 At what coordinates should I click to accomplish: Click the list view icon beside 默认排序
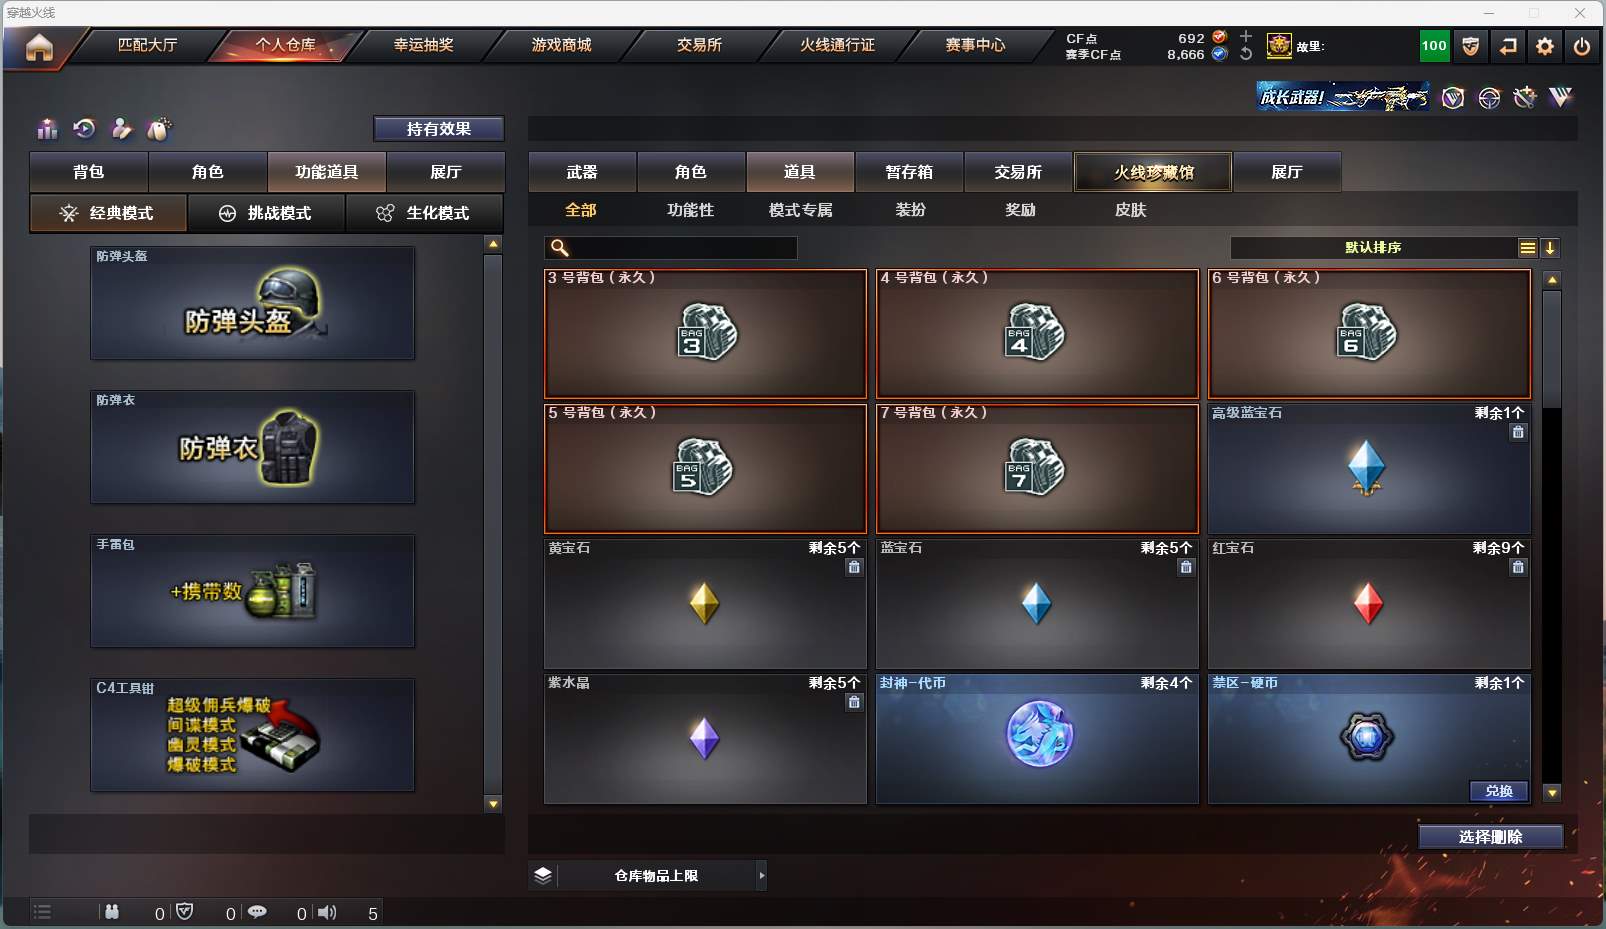click(1528, 248)
